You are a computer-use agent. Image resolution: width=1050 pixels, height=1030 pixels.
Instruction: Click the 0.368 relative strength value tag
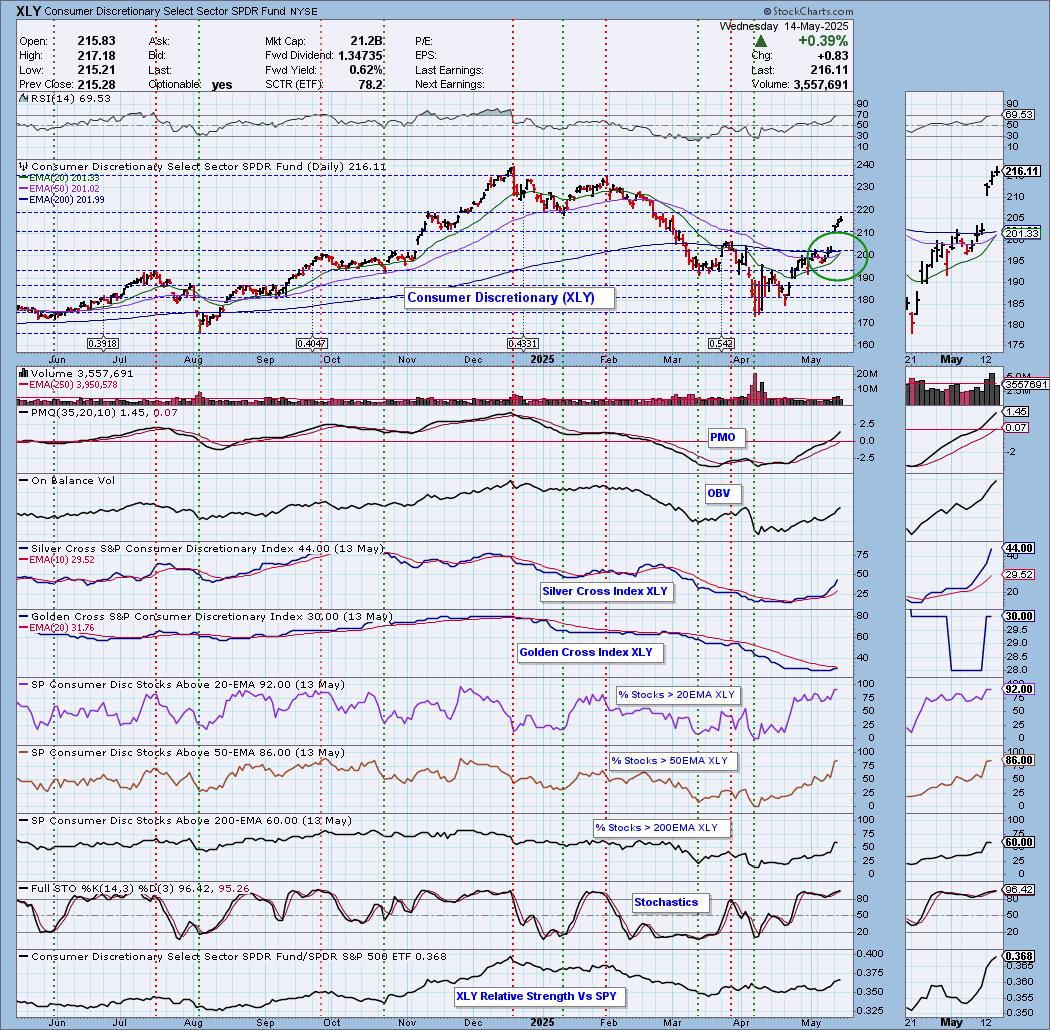coord(1021,956)
